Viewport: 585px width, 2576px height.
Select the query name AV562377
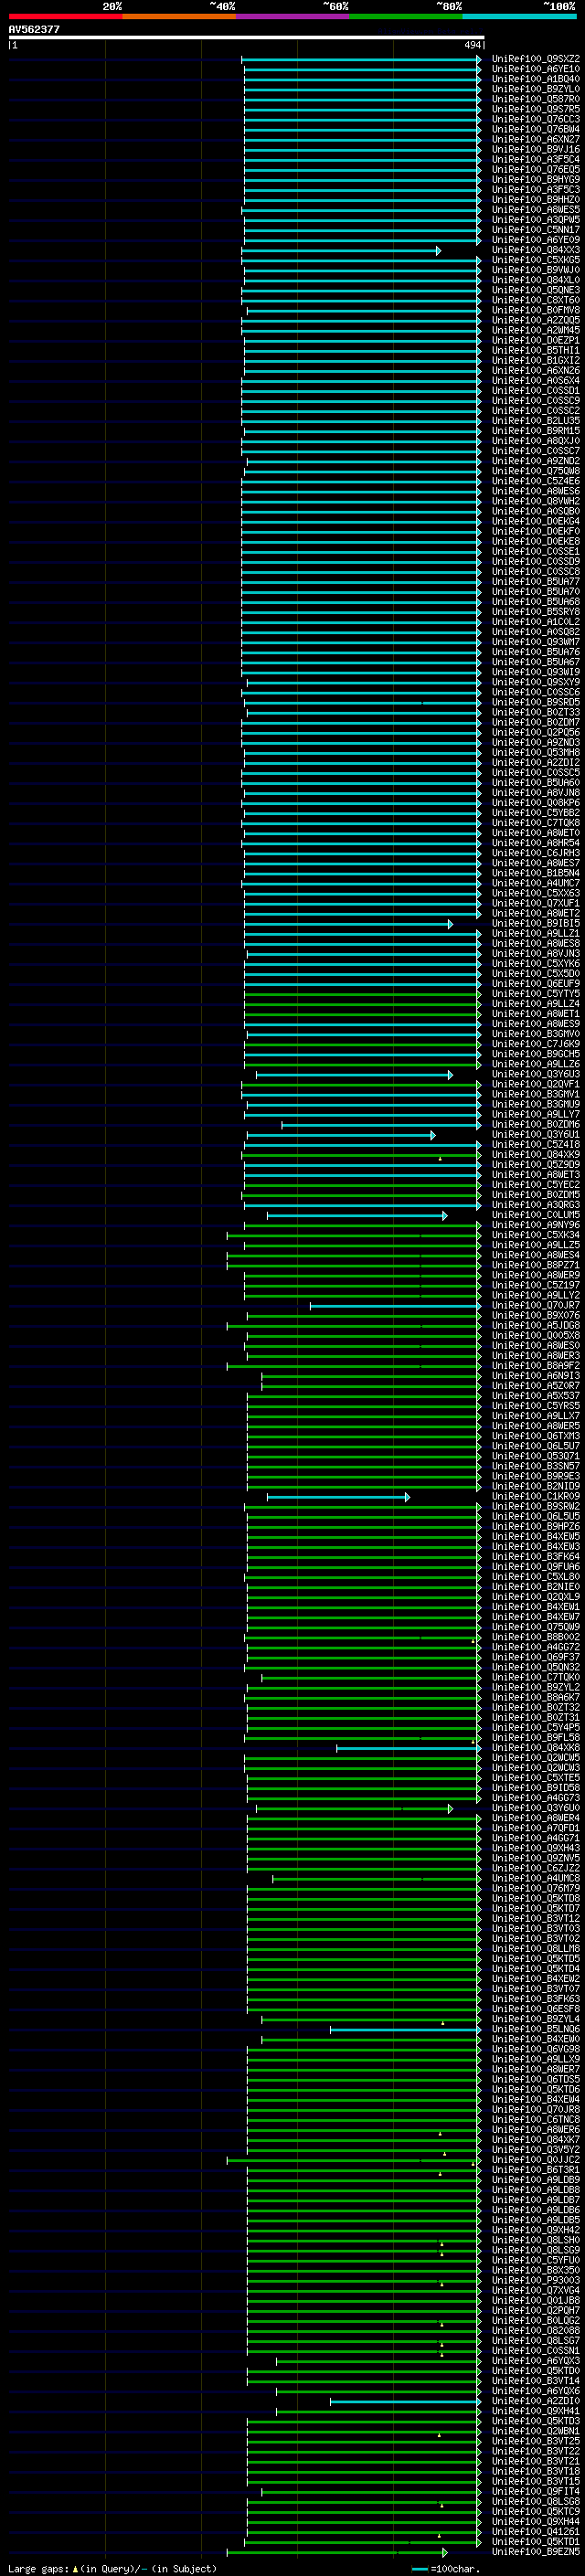pyautogui.click(x=34, y=29)
